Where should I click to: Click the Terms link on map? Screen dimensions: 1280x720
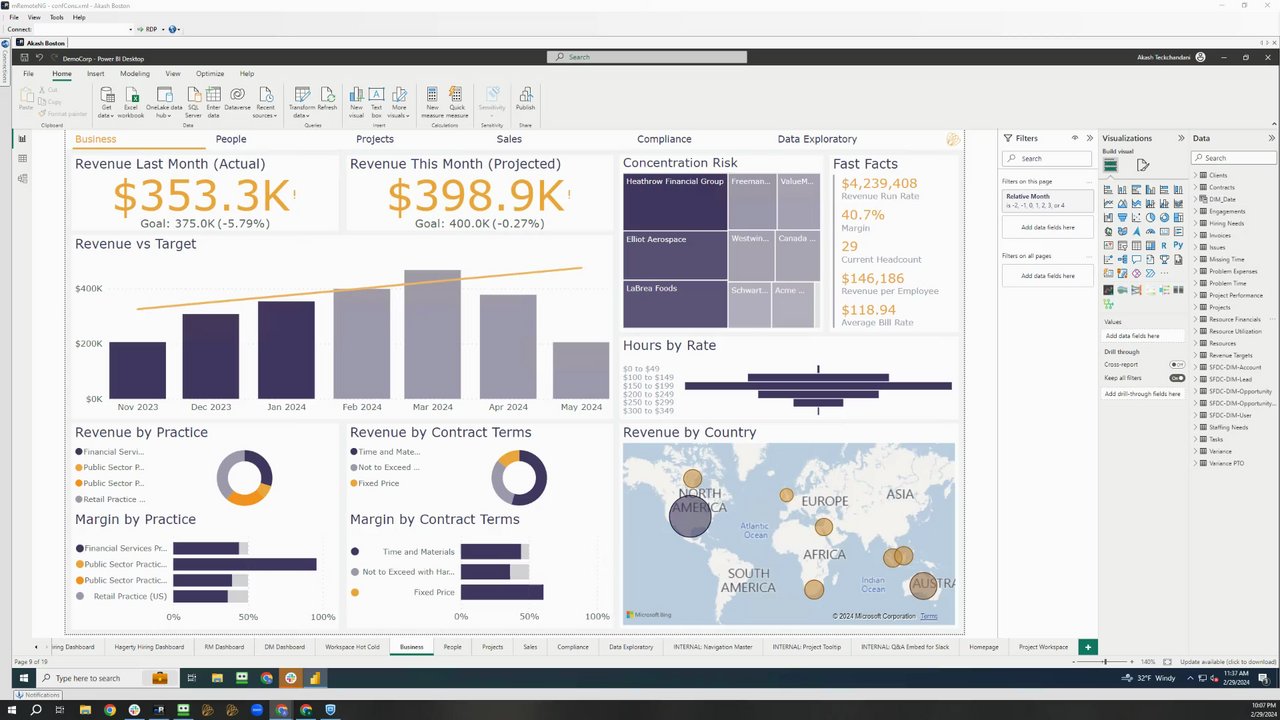929,616
